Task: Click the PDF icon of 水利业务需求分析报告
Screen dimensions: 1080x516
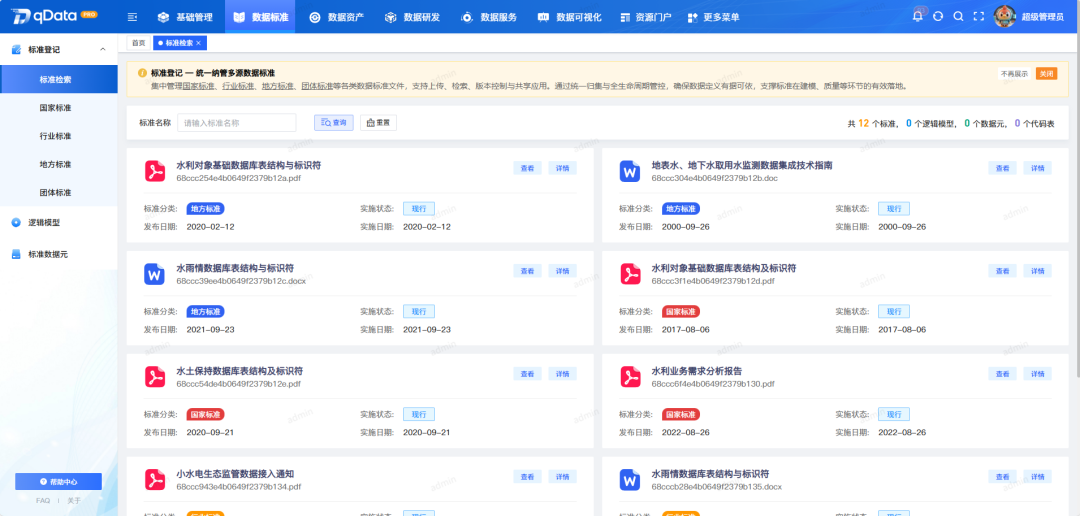Action: [630, 378]
